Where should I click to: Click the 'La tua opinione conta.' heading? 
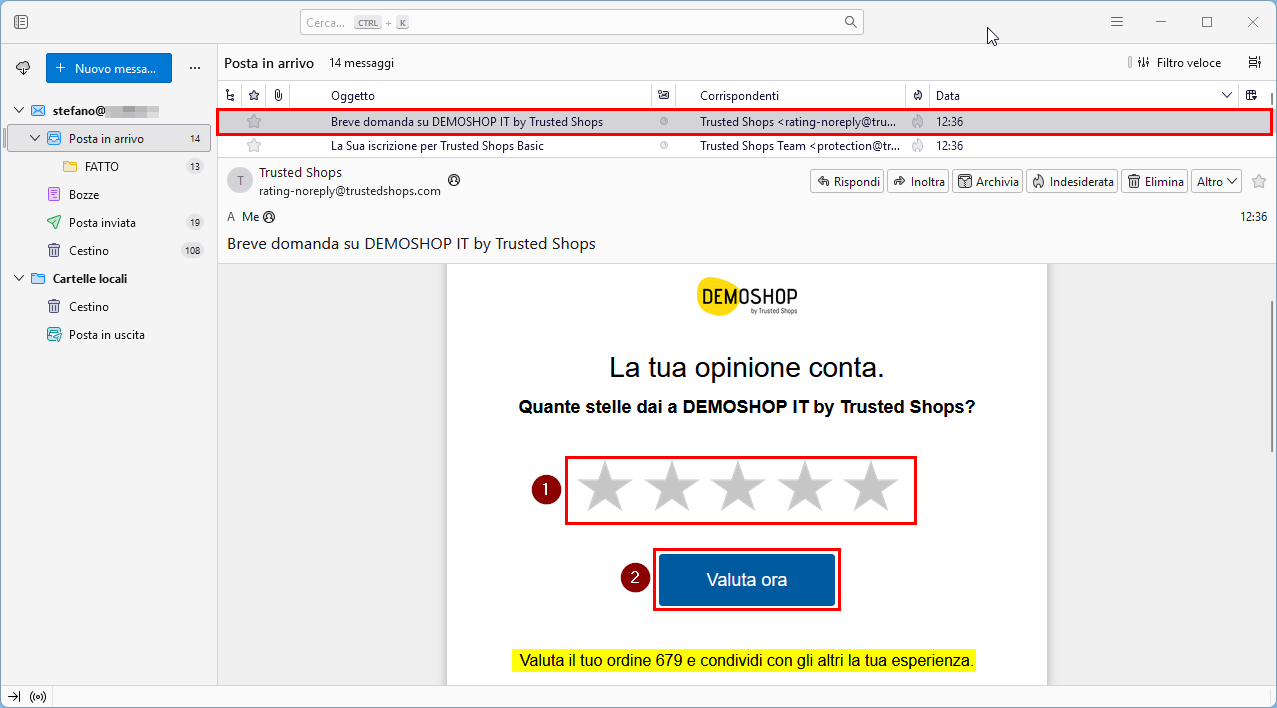pyautogui.click(x=747, y=368)
